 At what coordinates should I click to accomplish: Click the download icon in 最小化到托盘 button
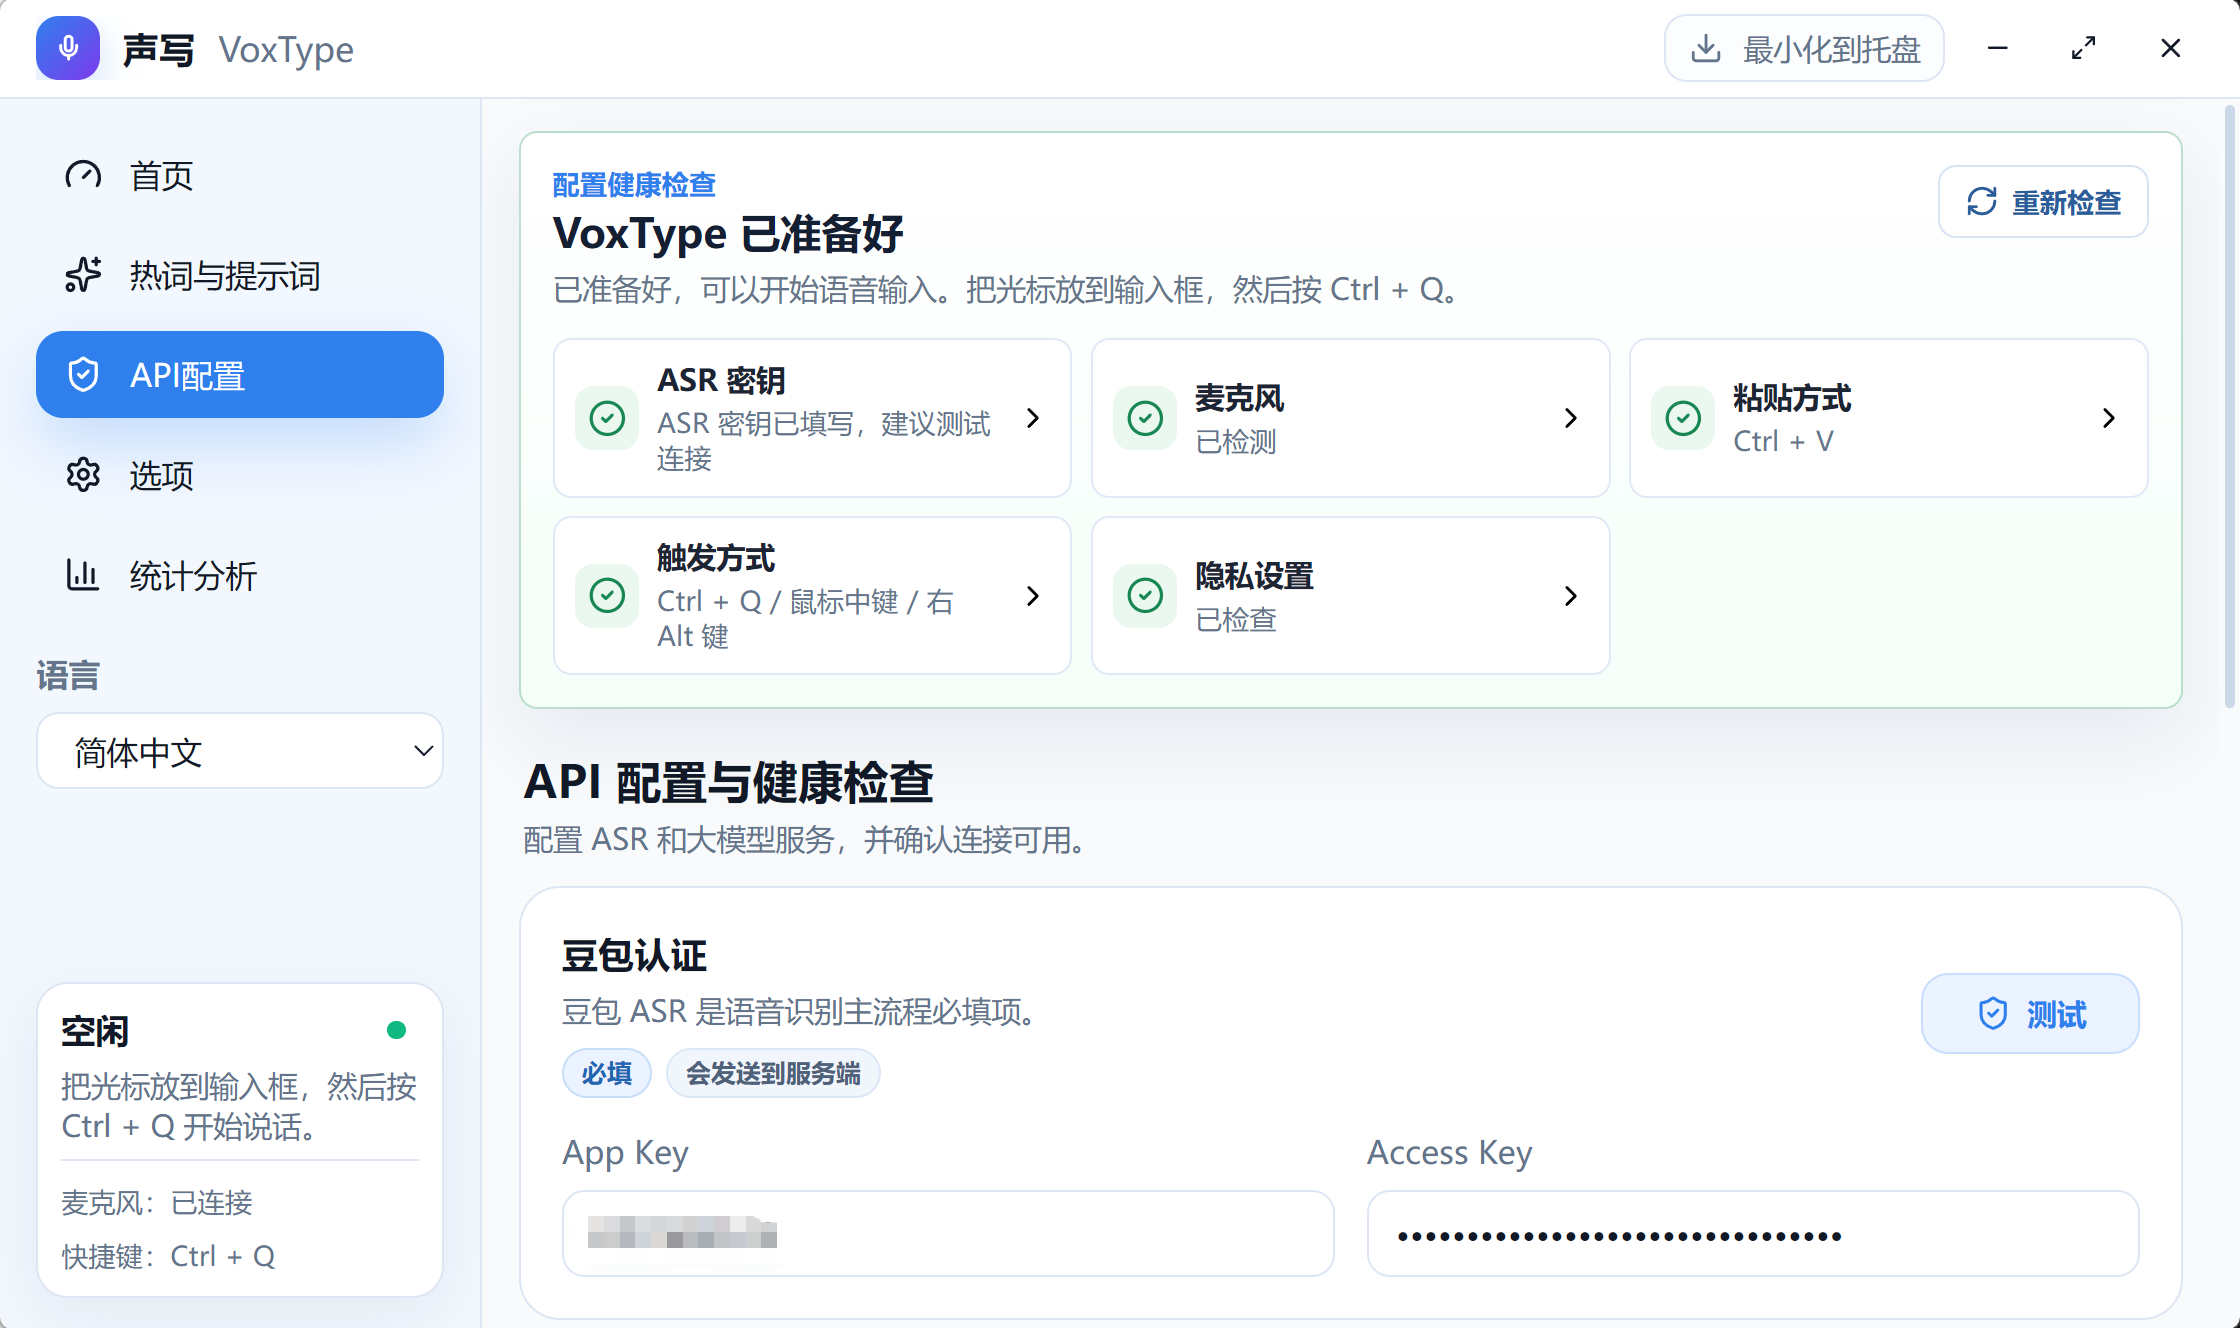pyautogui.click(x=1706, y=48)
